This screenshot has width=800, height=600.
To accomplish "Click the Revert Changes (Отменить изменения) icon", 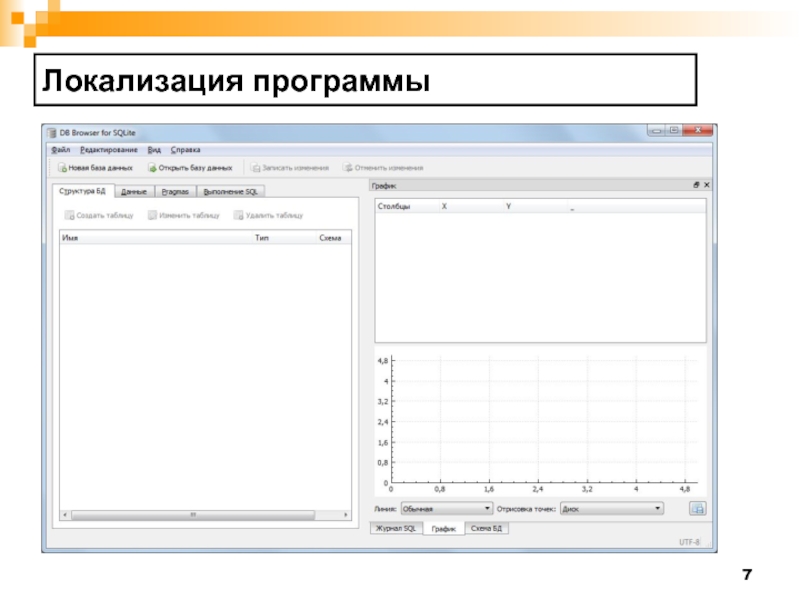I will click(348, 168).
